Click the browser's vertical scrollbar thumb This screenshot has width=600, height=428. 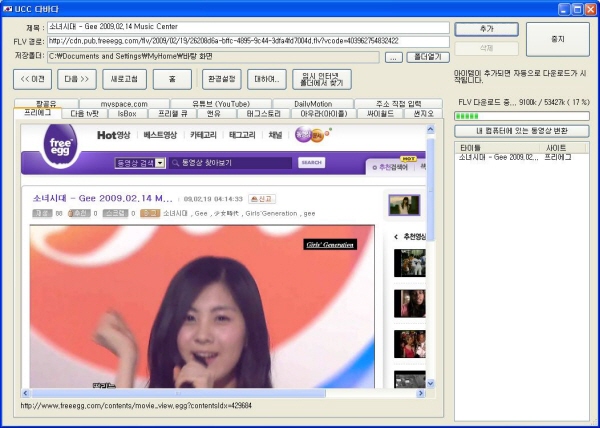(430, 189)
